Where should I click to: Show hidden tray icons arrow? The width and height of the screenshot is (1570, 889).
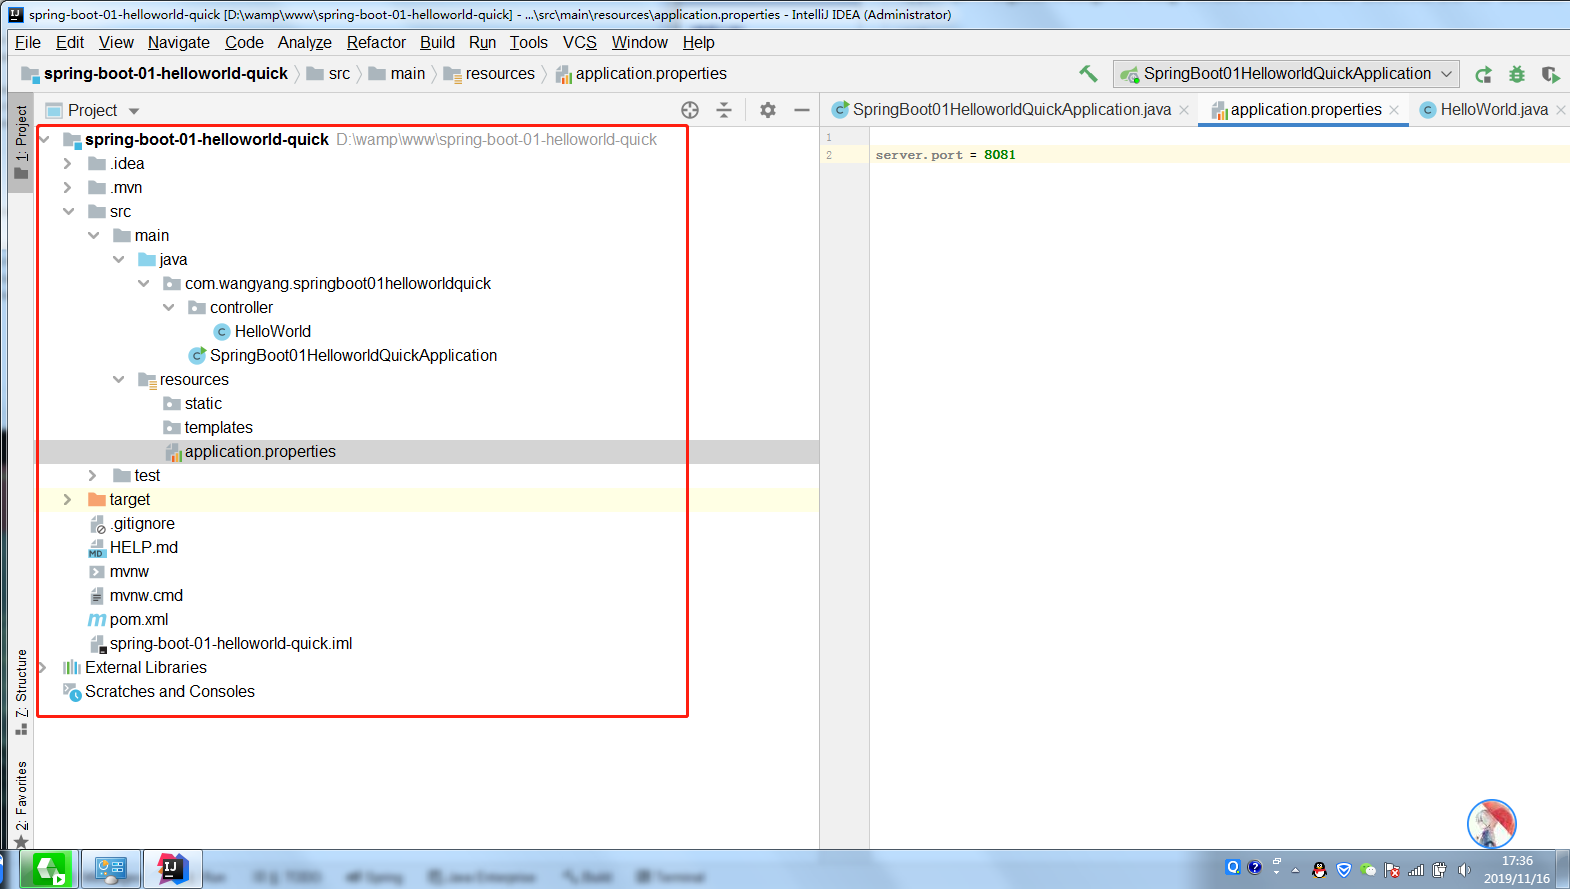pos(1296,870)
